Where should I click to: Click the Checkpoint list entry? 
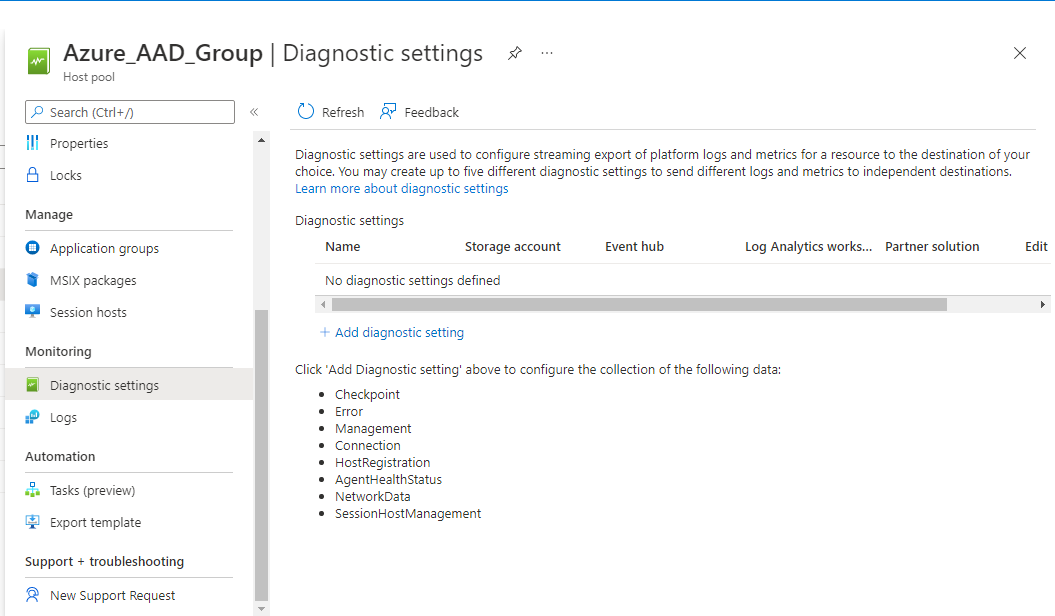(x=367, y=395)
